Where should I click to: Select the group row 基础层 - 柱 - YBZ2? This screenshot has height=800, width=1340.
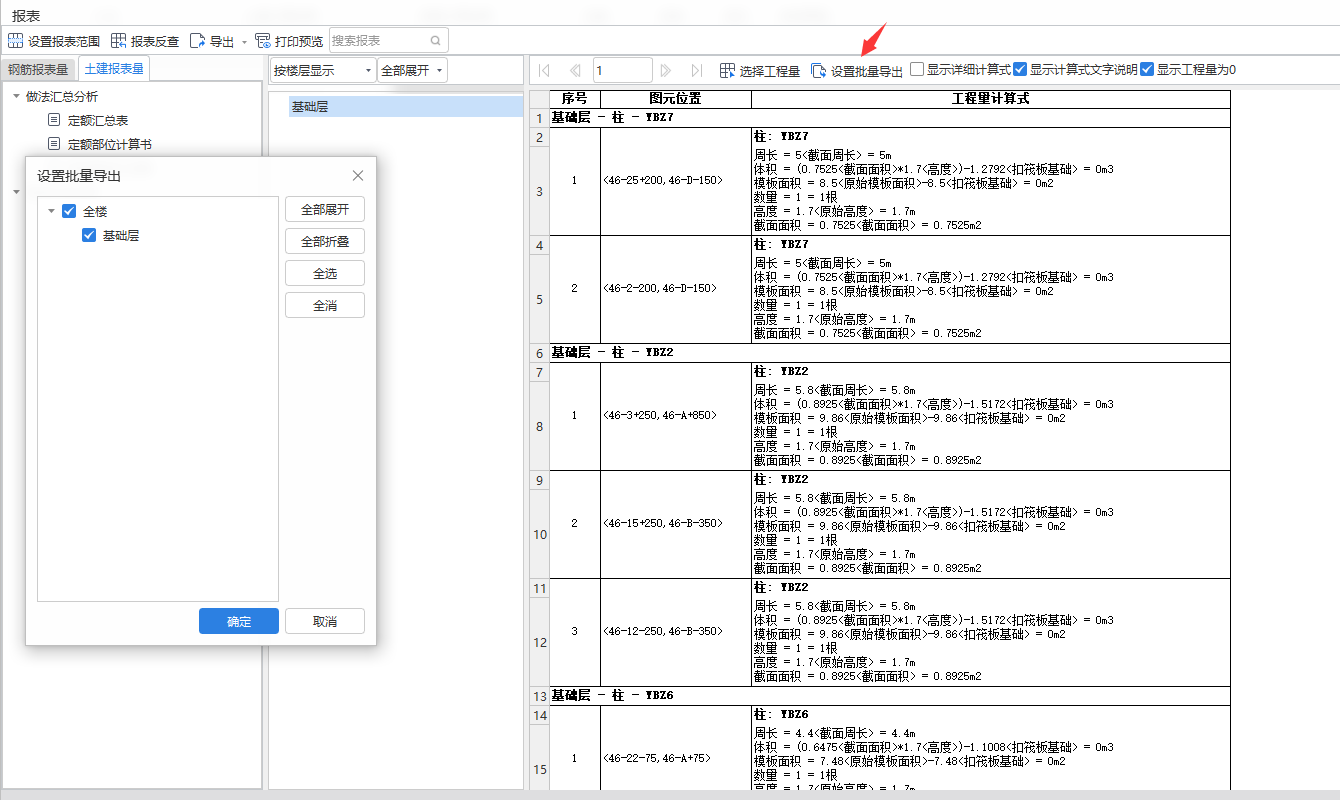(x=889, y=352)
